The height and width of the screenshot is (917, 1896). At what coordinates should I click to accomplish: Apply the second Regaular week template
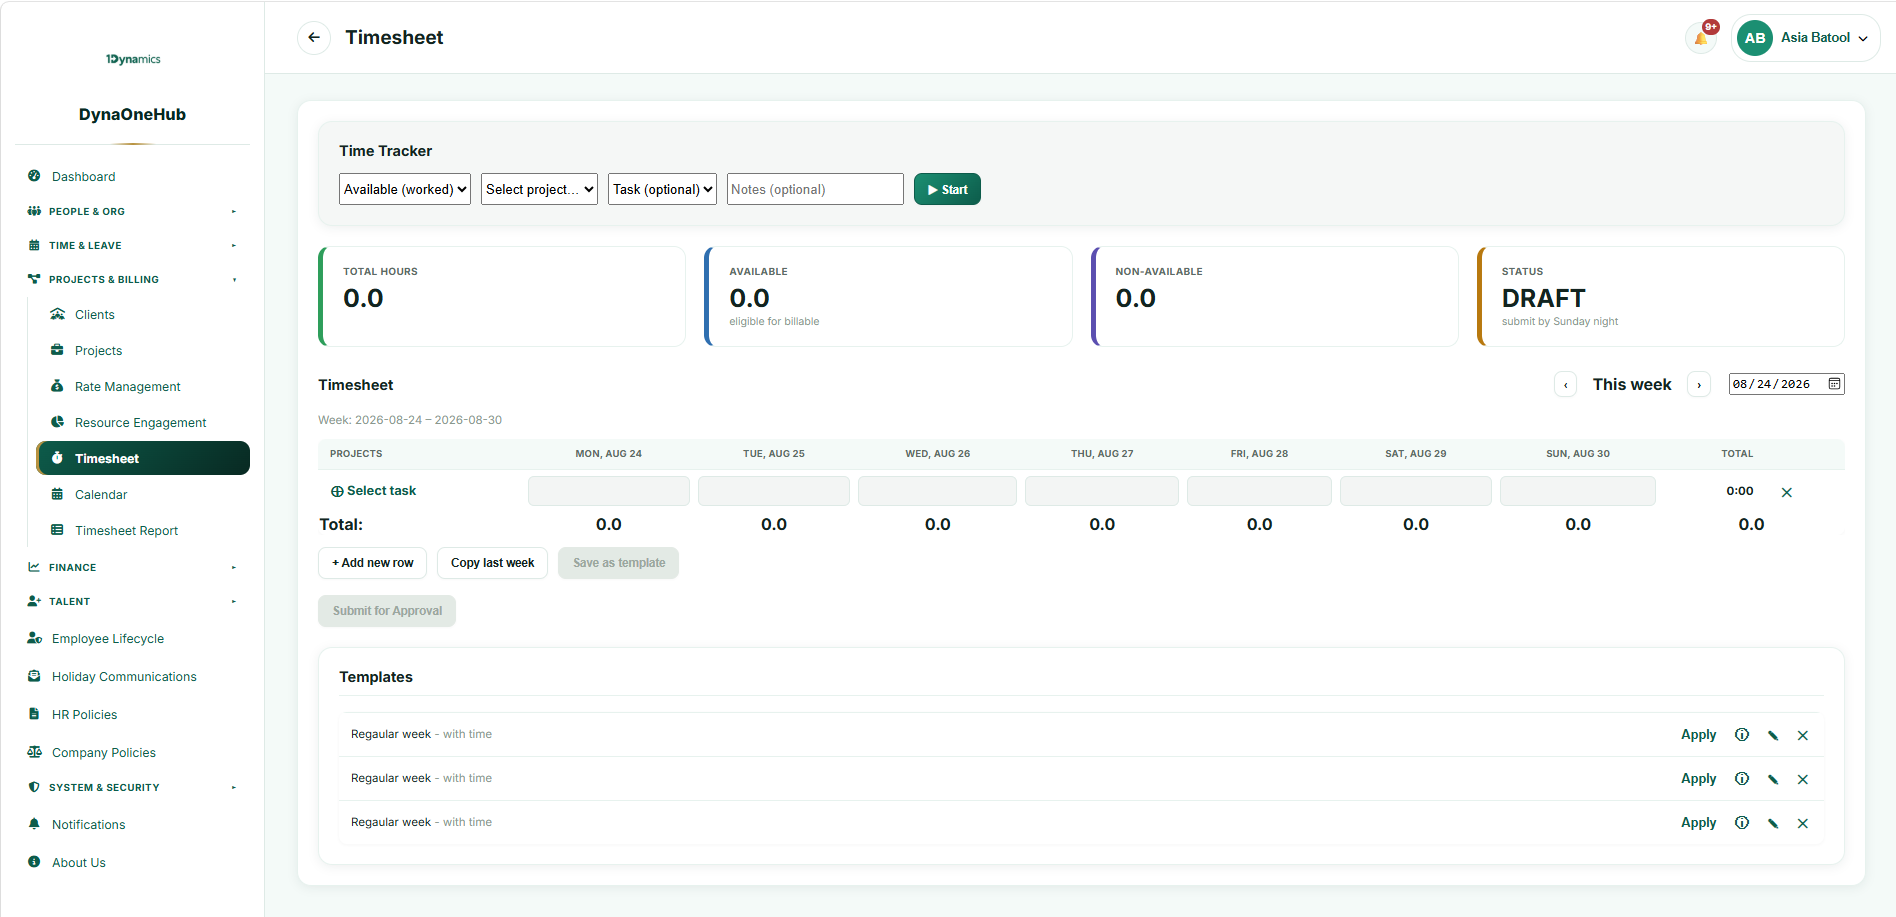coord(1698,779)
